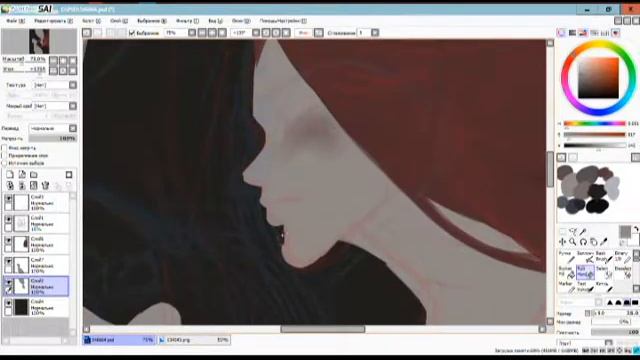This screenshot has width=640, height=360.
Task: Pick the flat-top brush tip shape
Action: (635, 302)
